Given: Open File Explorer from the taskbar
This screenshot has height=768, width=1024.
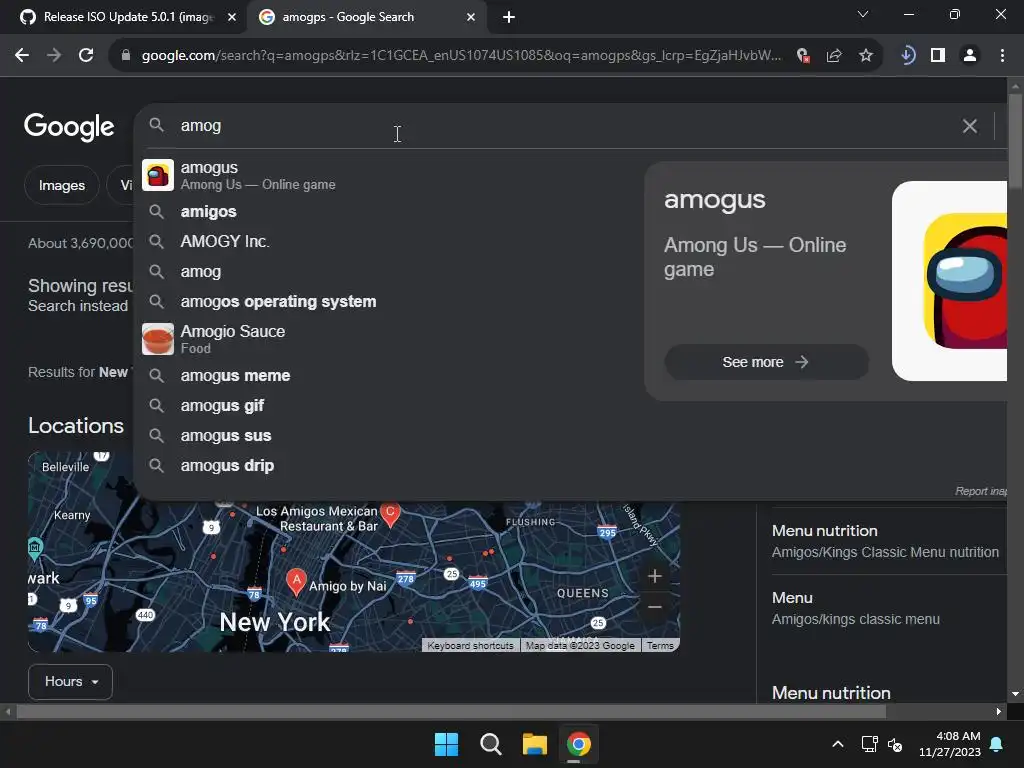Looking at the screenshot, I should (x=534, y=744).
